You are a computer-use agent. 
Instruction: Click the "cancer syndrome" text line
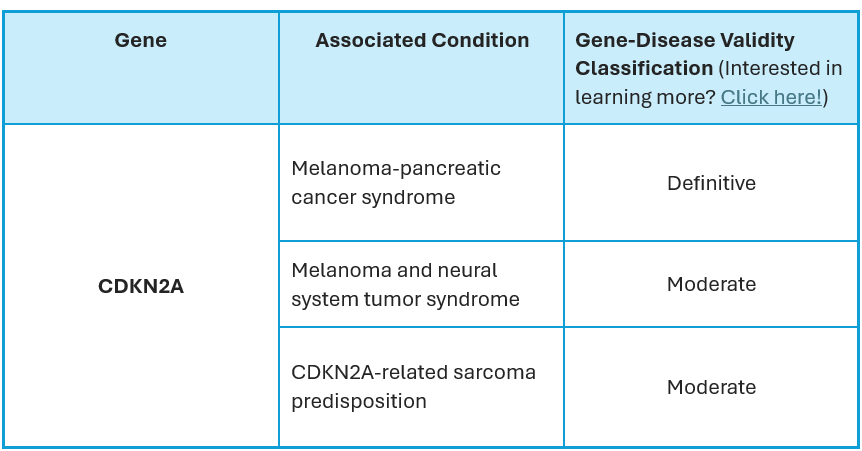pyautogui.click(x=373, y=197)
